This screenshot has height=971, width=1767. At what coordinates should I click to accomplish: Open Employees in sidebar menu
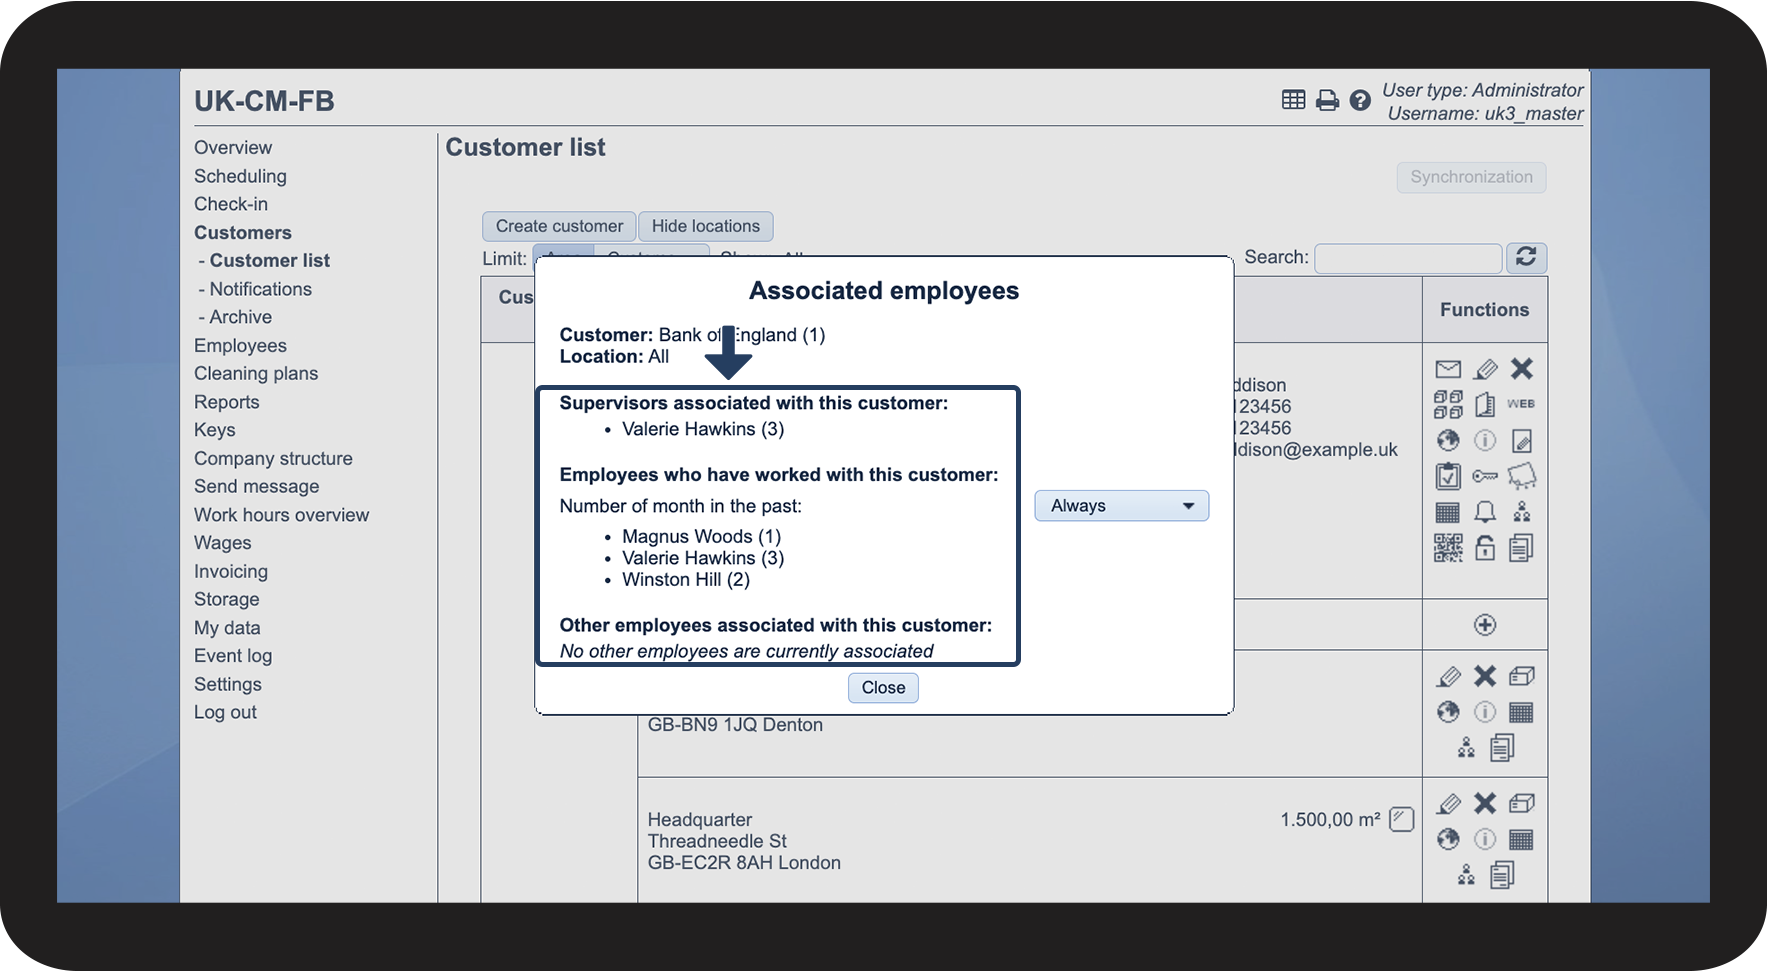(x=240, y=346)
